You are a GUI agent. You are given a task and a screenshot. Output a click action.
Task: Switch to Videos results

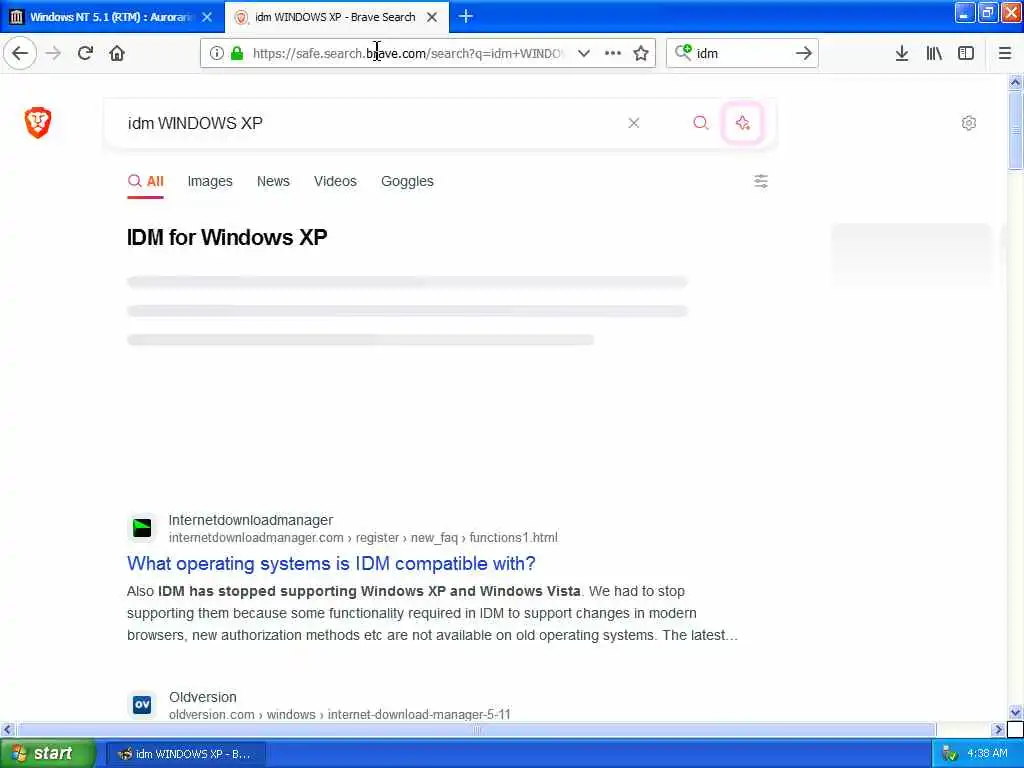335,181
